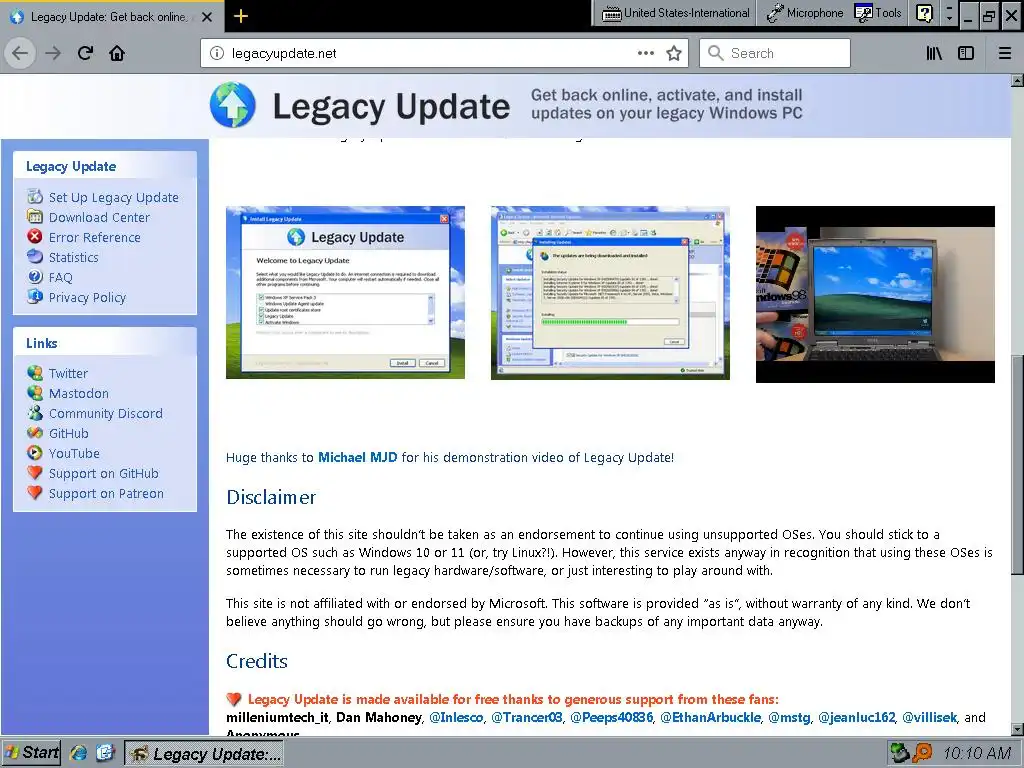1024x768 pixels.
Task: Click the Community Discord people icon
Action: click(x=35, y=412)
